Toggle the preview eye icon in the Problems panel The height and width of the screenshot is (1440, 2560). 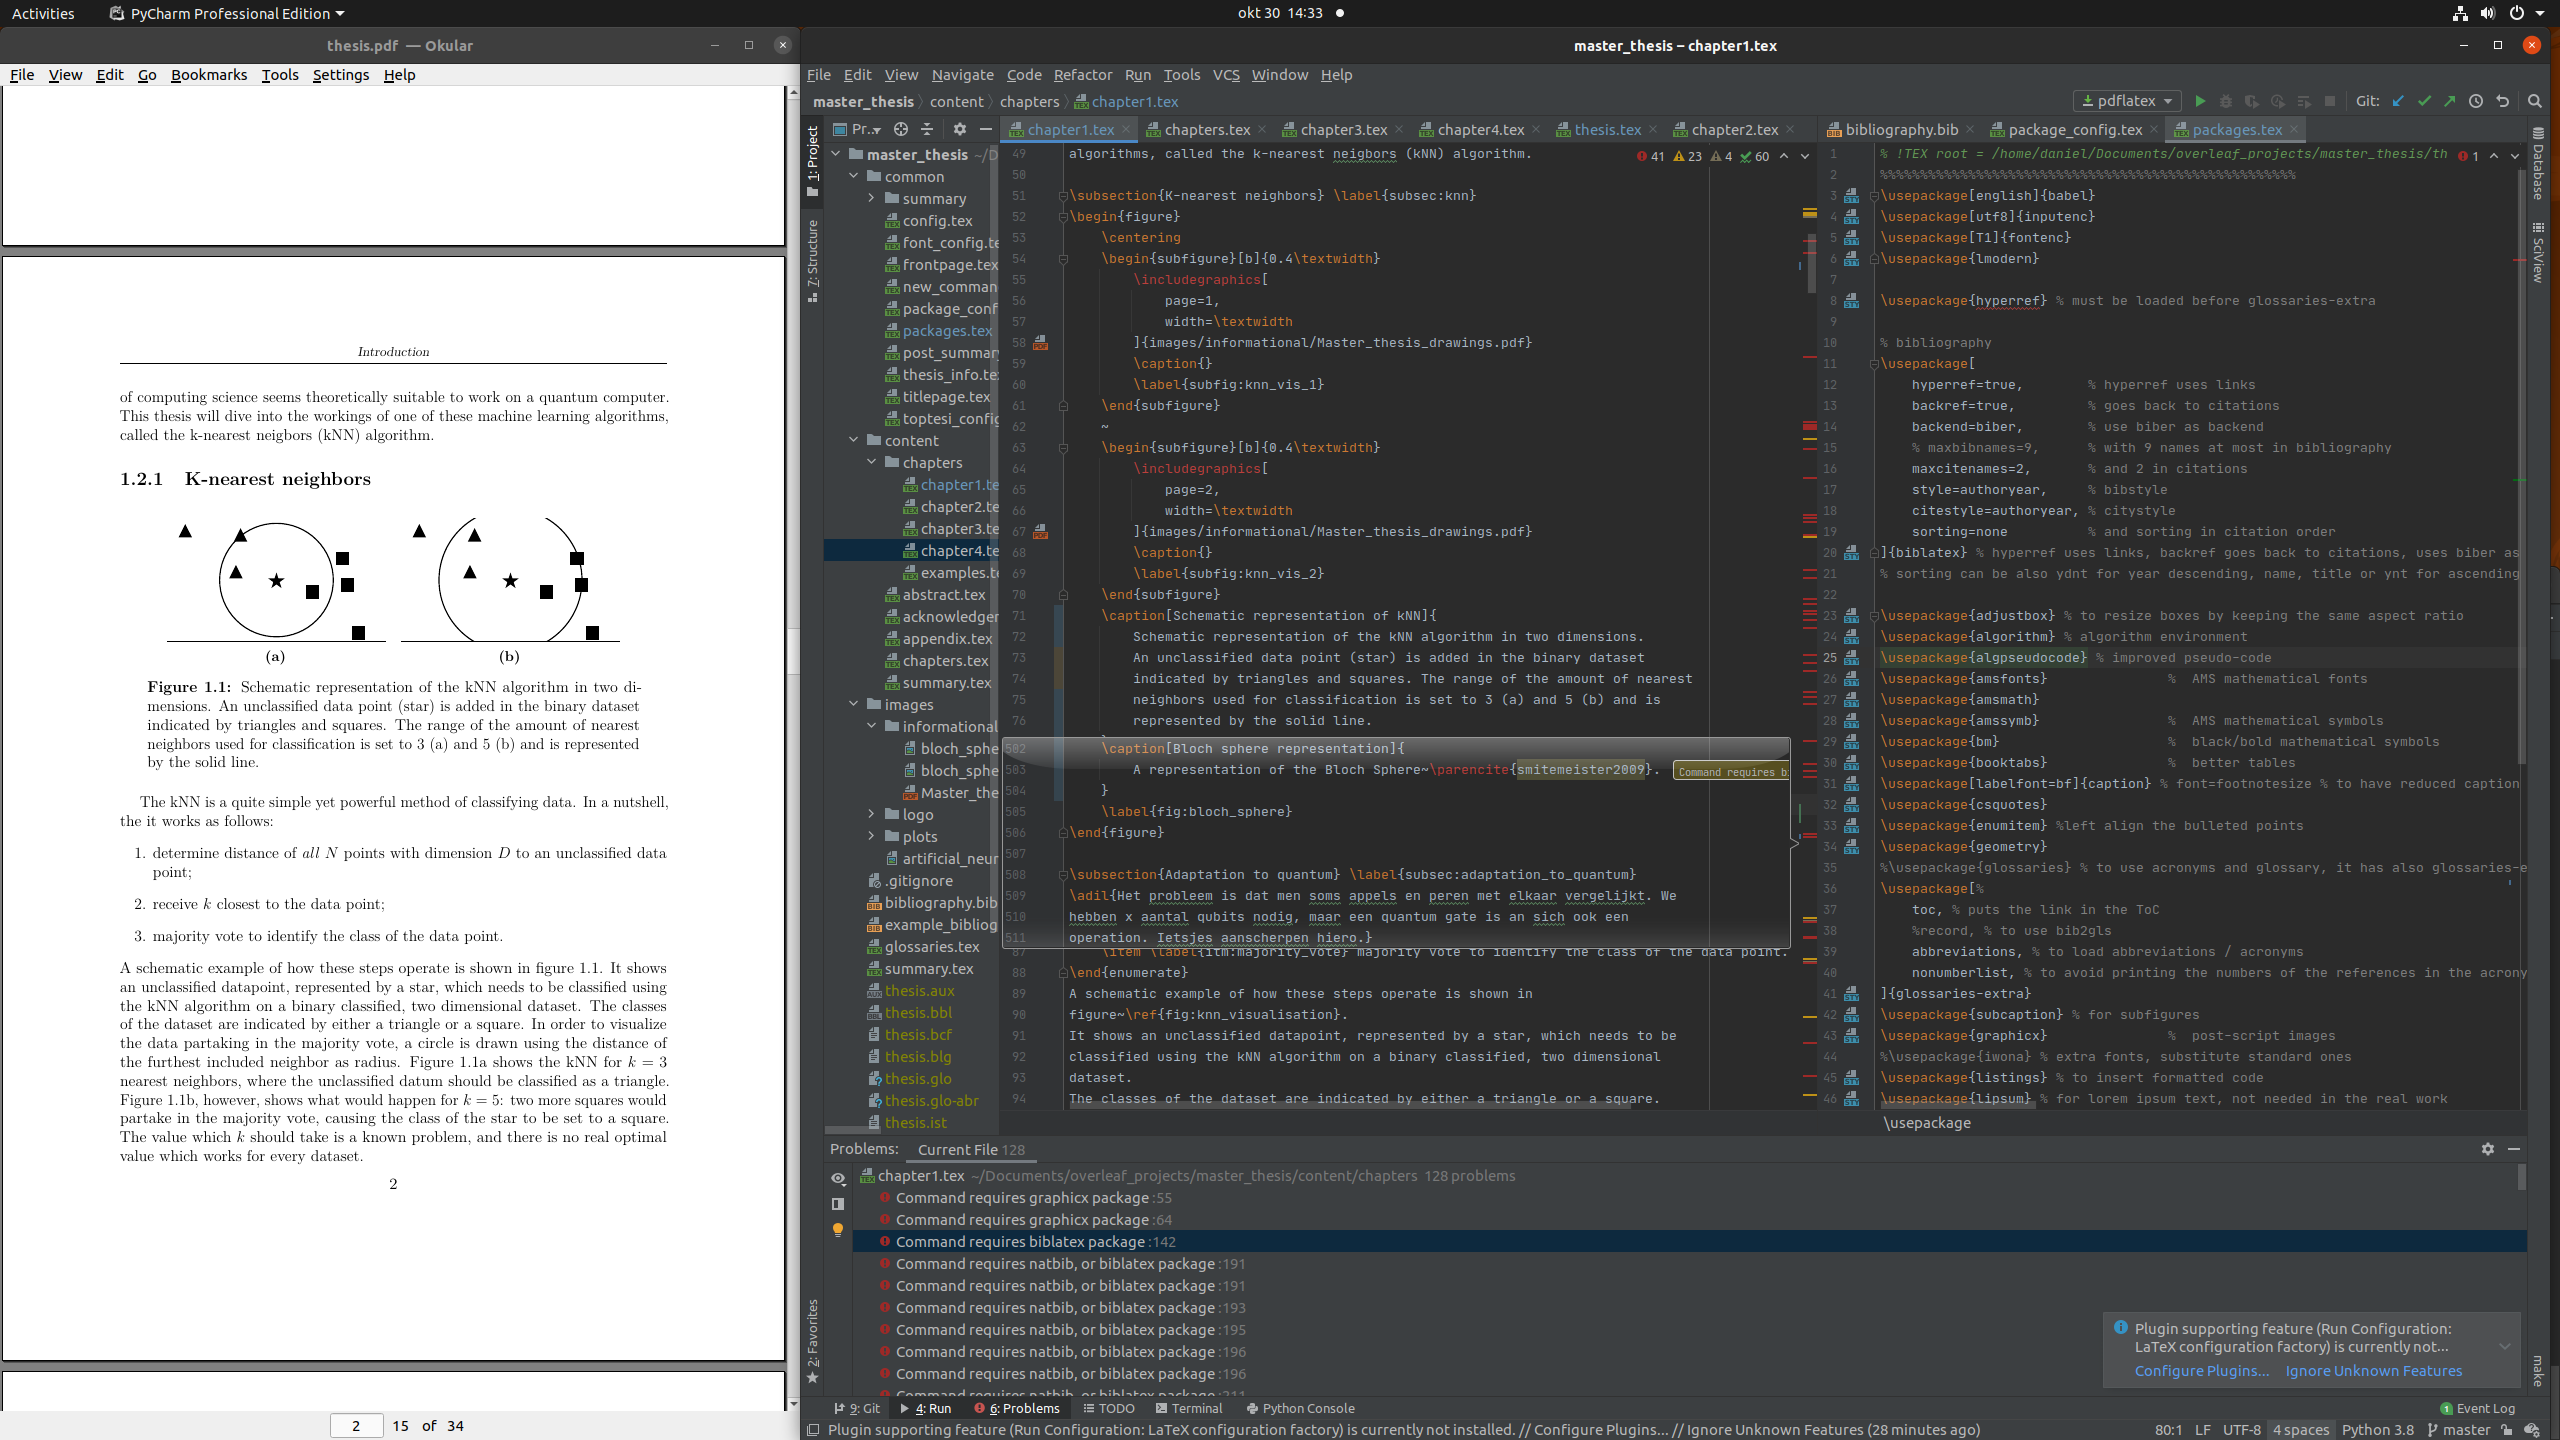coord(839,1179)
